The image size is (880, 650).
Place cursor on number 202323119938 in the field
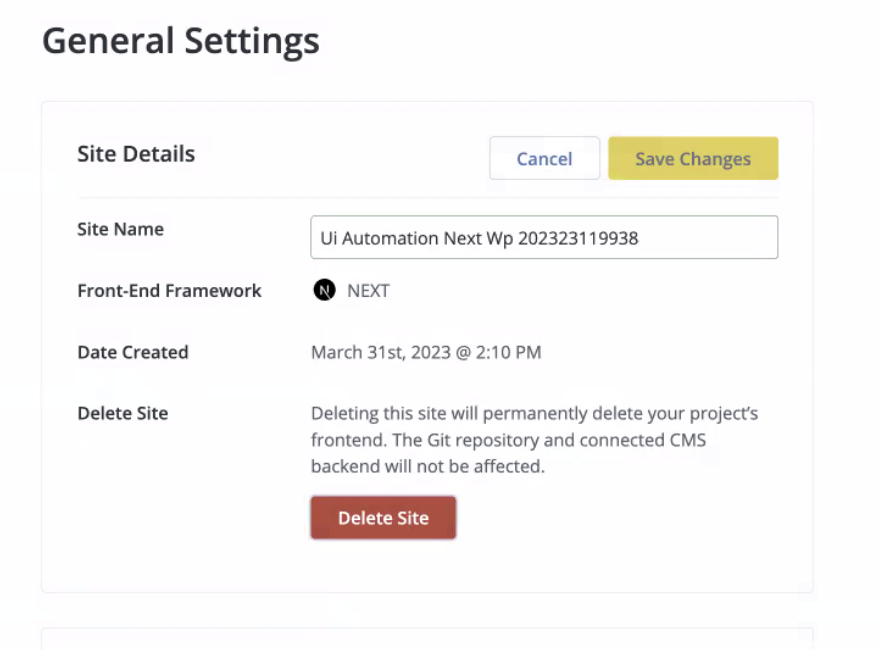(578, 239)
